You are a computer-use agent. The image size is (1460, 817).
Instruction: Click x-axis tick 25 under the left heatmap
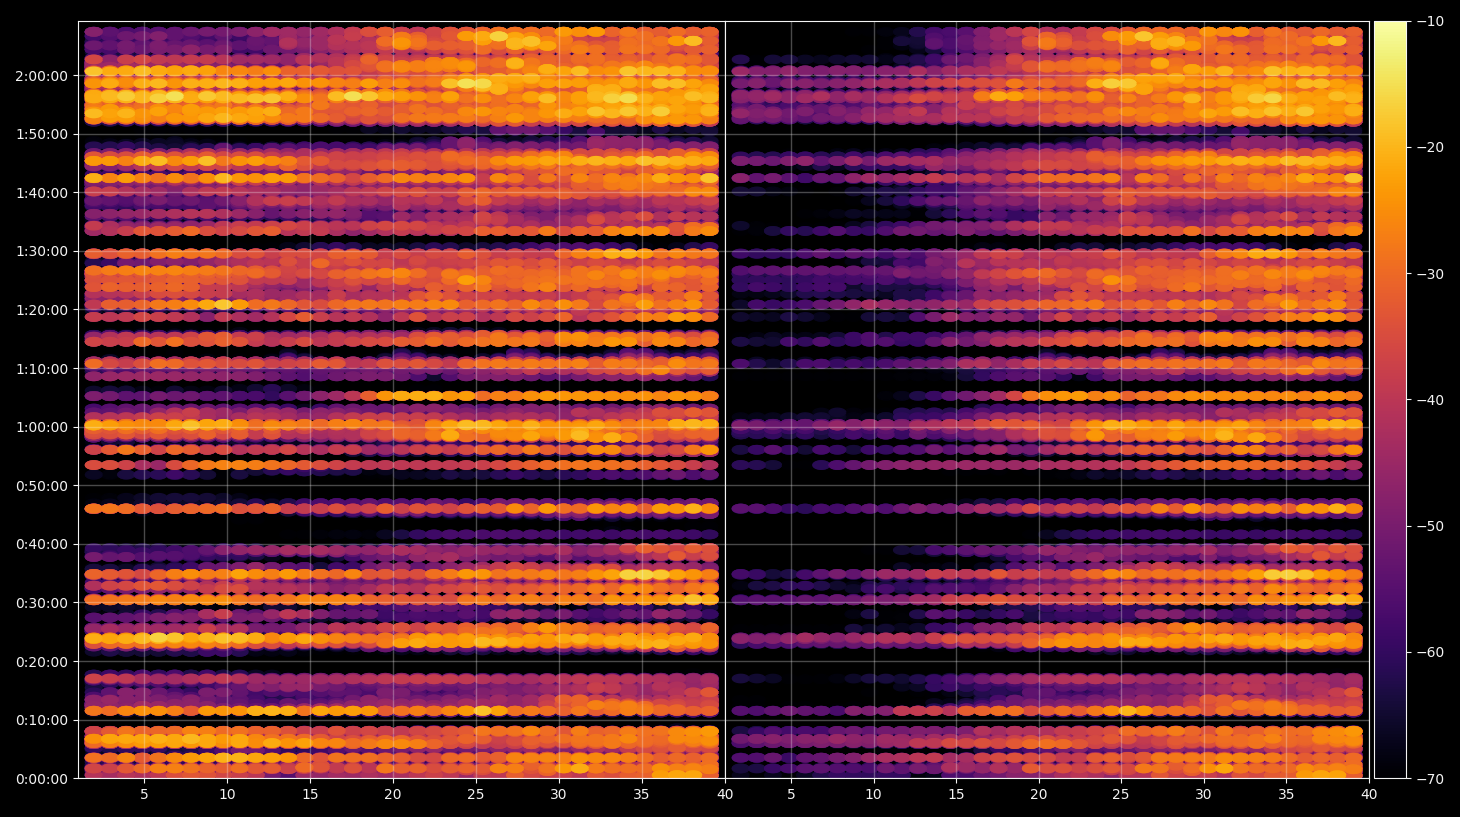476,795
